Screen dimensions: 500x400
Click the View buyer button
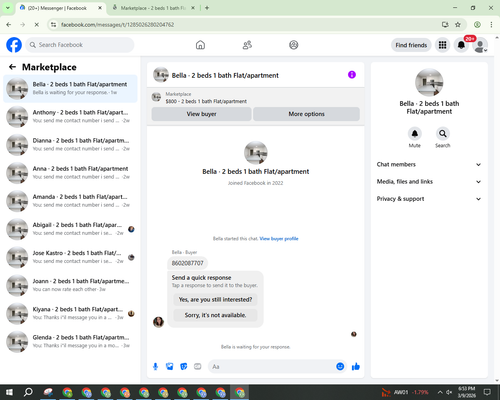point(201,114)
